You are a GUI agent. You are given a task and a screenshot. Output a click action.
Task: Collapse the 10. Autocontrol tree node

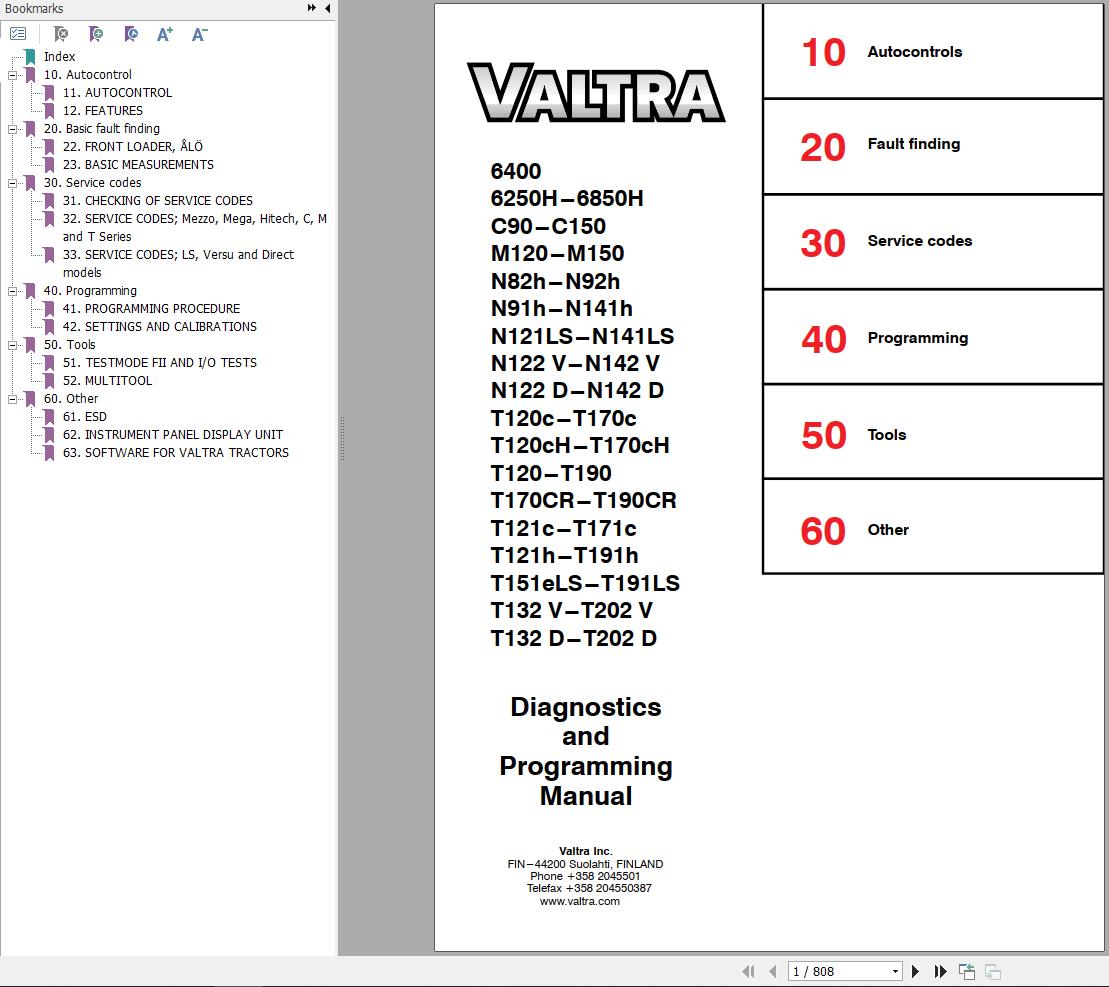coord(12,75)
